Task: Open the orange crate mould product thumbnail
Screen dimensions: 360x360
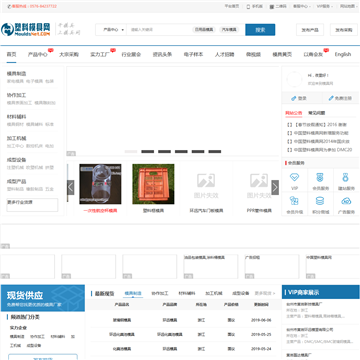Action: 153,184
